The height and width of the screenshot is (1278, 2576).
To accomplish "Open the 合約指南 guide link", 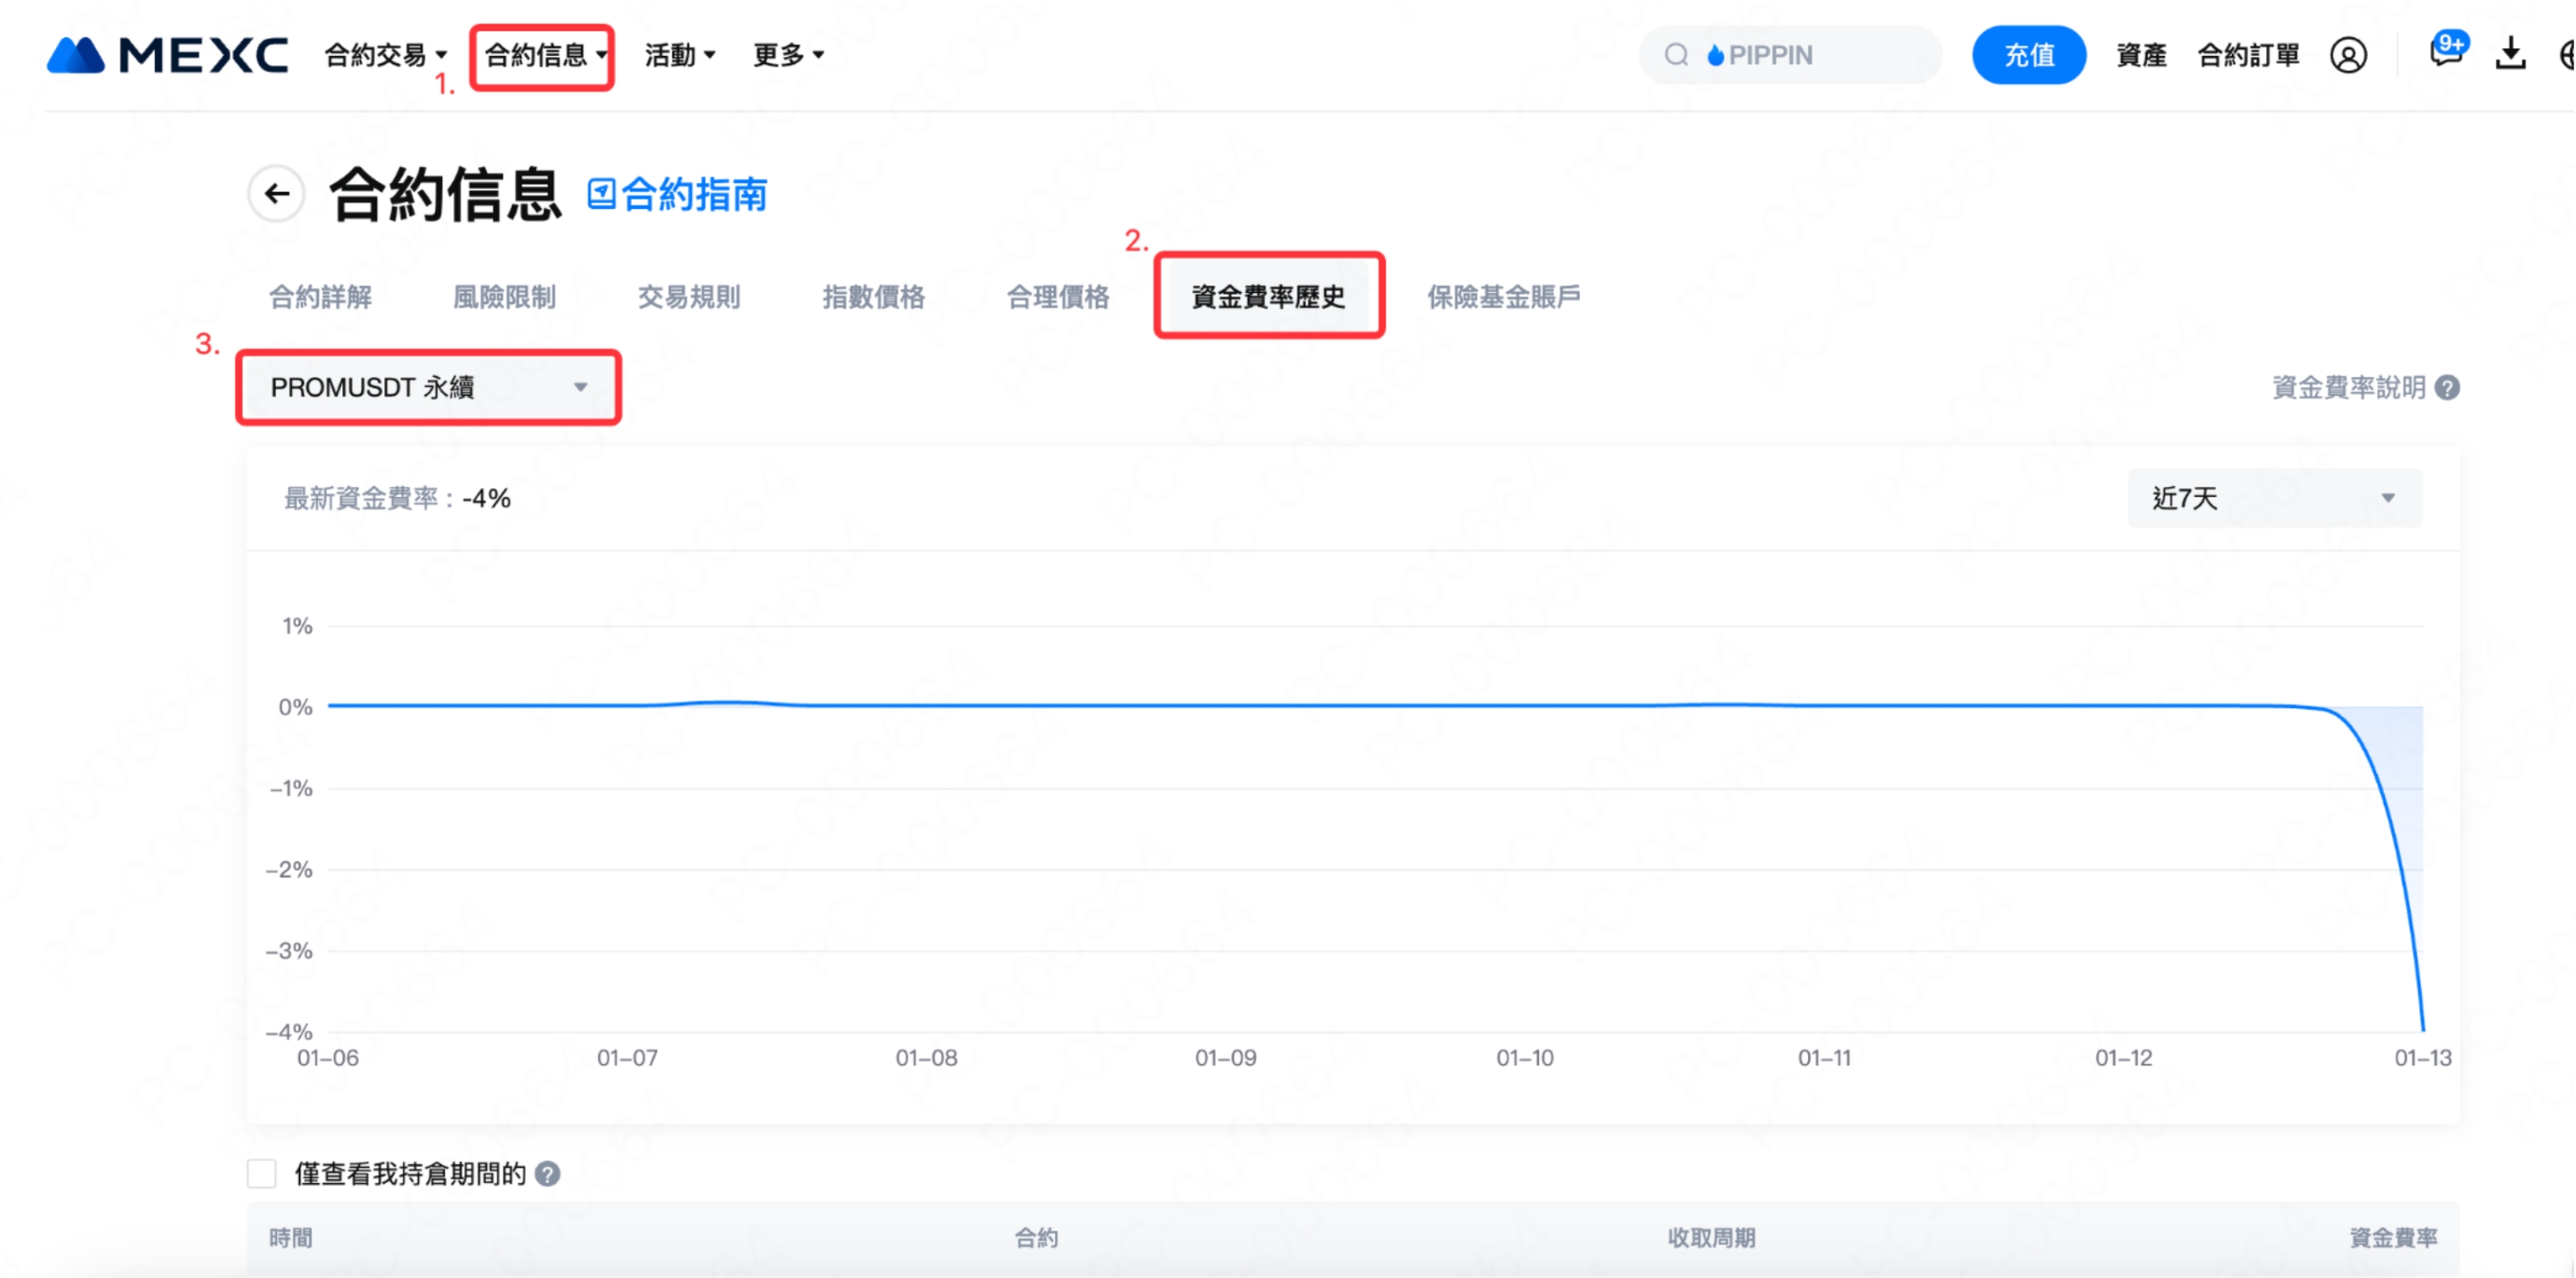I will (678, 194).
